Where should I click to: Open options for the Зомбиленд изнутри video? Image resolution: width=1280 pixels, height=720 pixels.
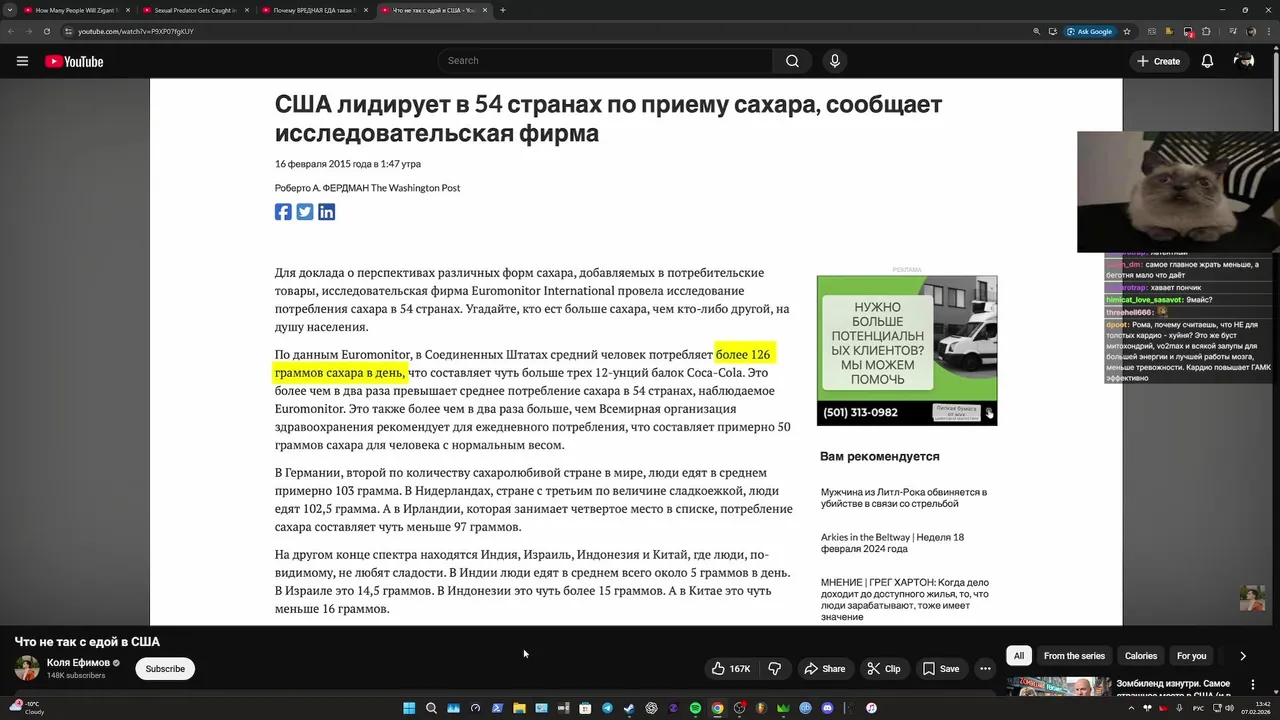[1253, 685]
